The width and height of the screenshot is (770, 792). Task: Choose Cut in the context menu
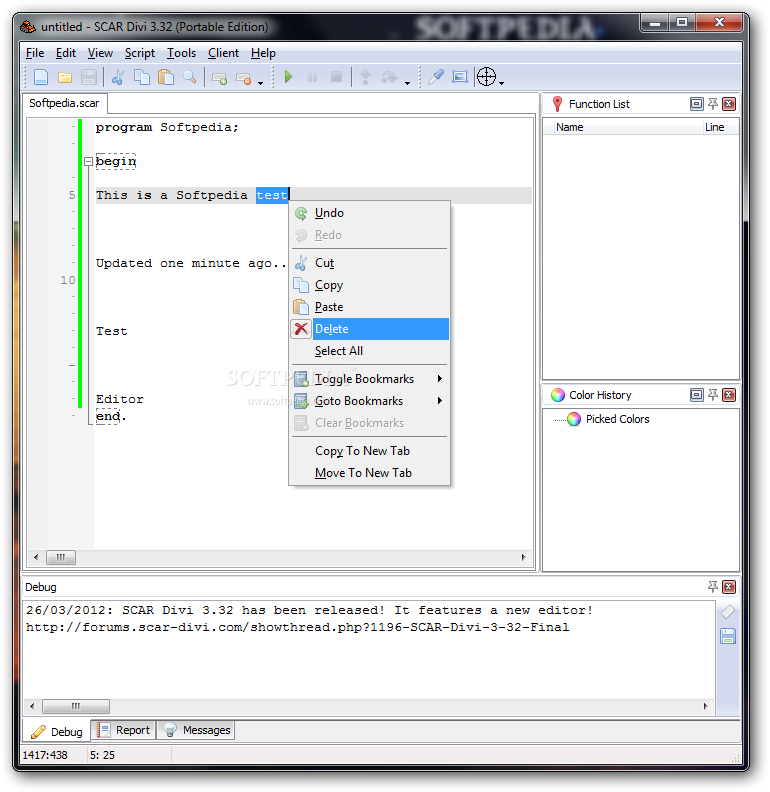pos(370,263)
